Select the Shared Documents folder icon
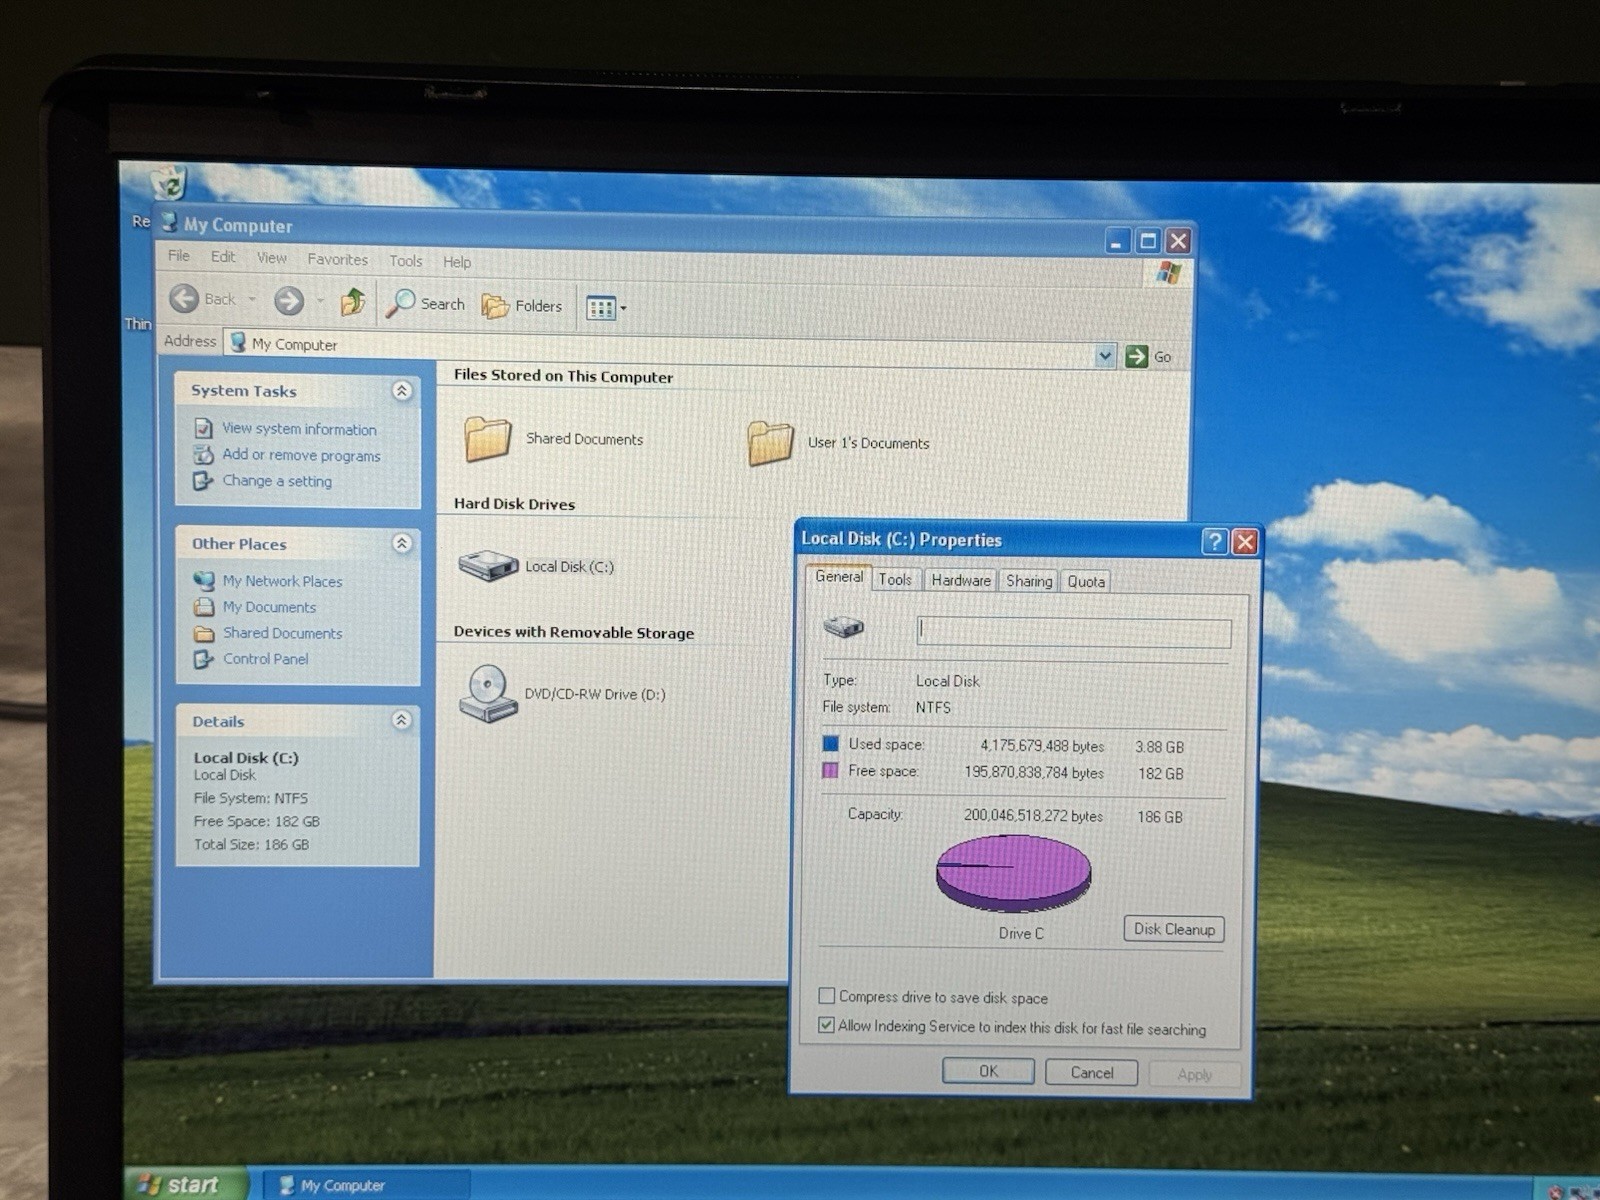 (x=488, y=439)
